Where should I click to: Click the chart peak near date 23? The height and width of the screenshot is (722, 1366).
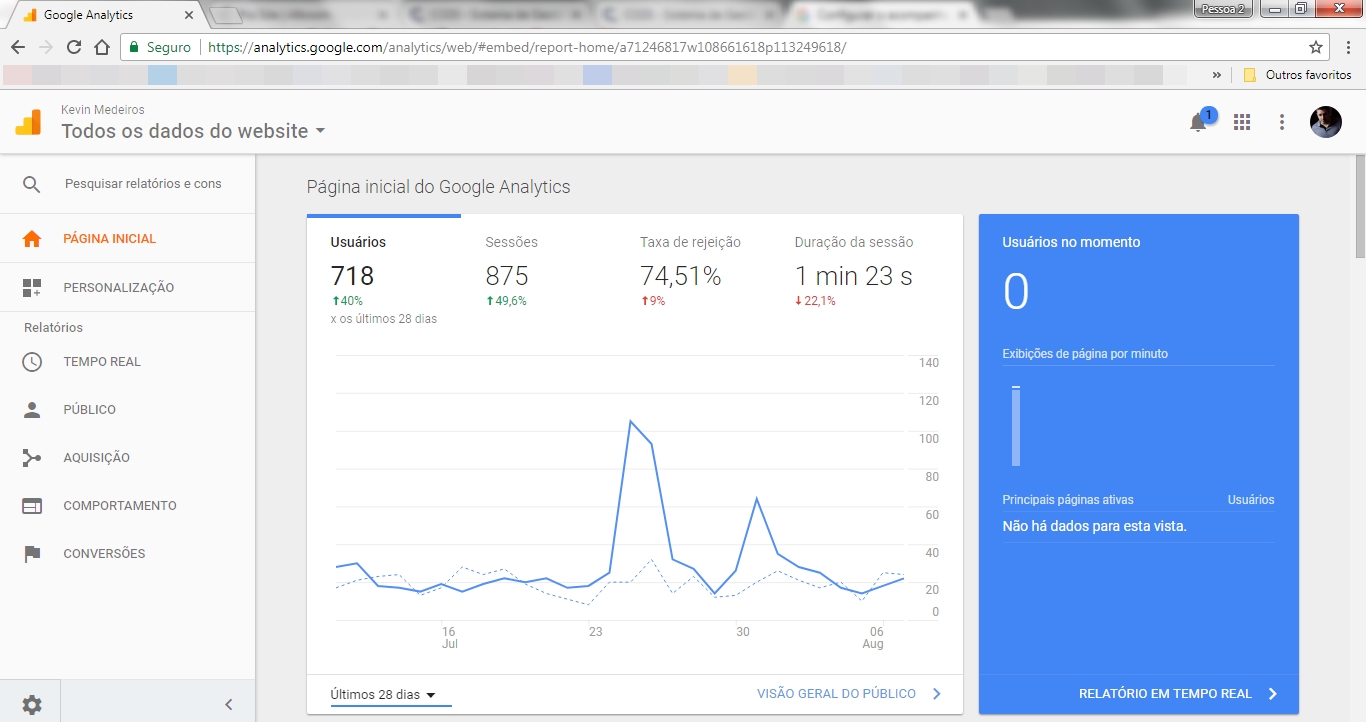click(631, 421)
